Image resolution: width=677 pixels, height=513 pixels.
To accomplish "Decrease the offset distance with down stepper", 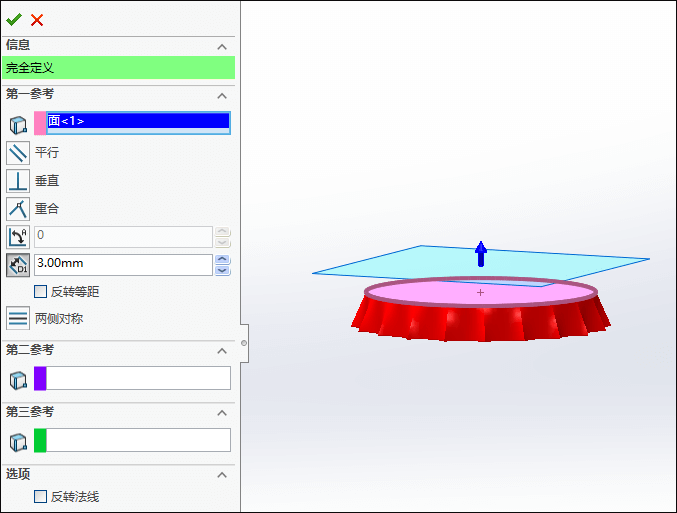I will pos(222,270).
